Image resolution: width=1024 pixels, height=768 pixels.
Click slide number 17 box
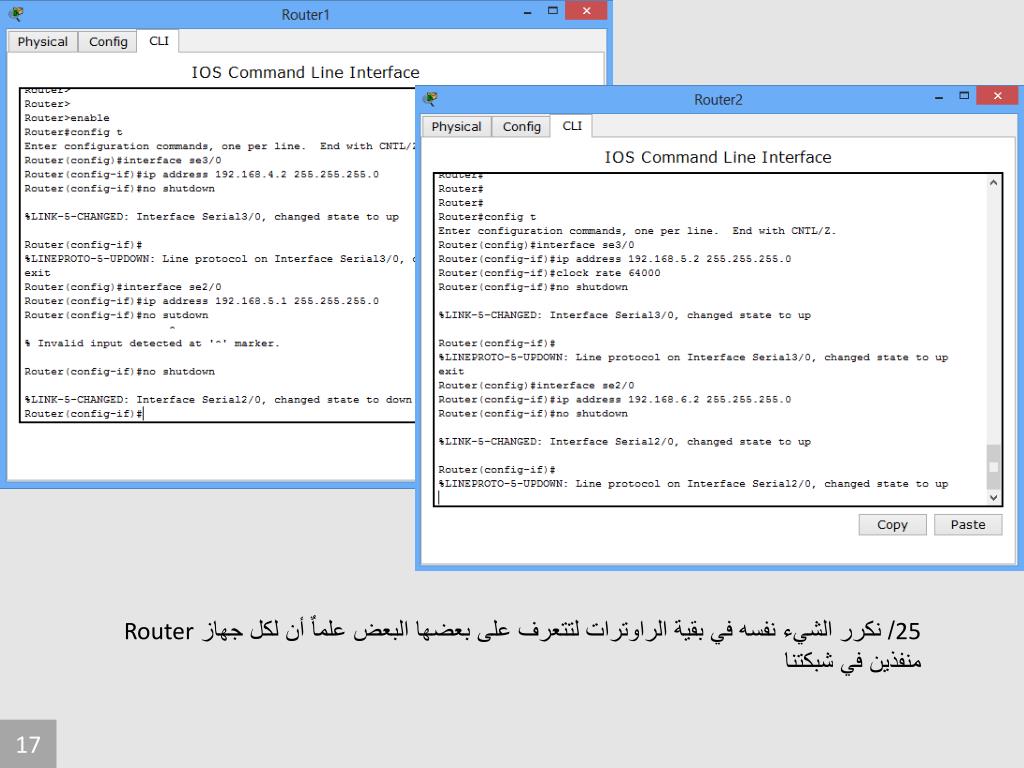click(28, 744)
